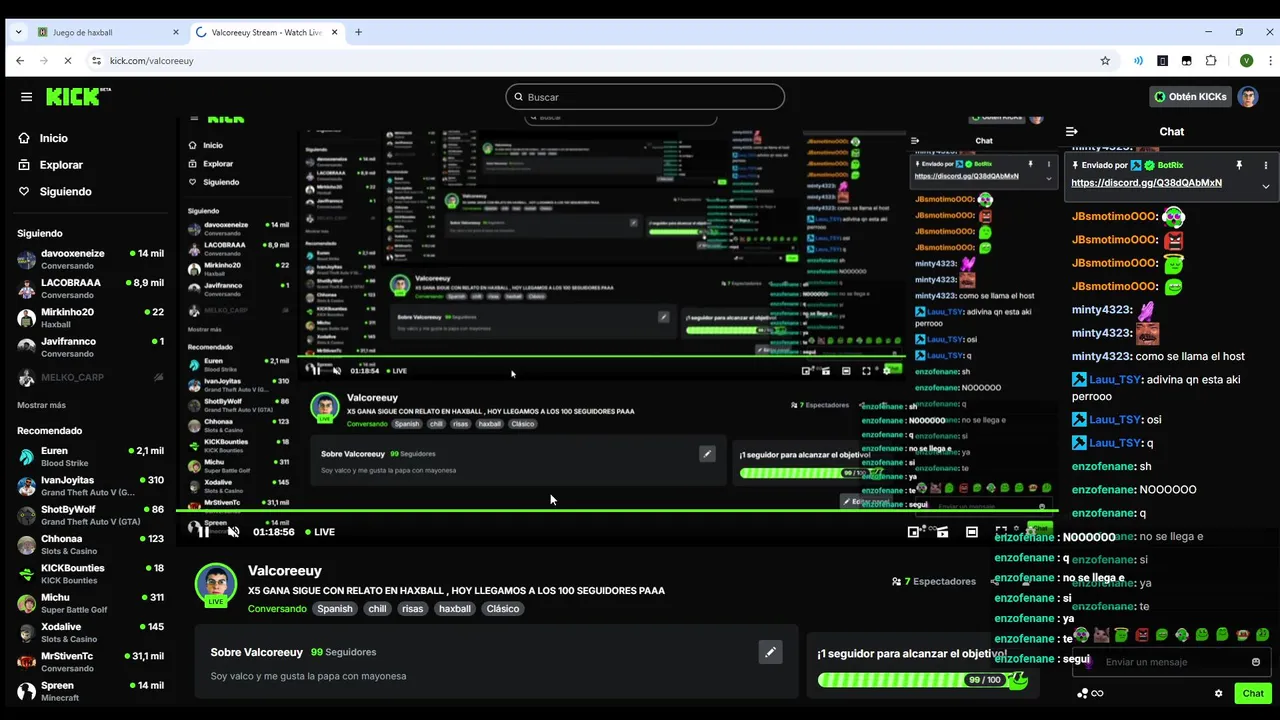Enter fullscreen in video player
The height and width of the screenshot is (720, 1280).
1001,532
